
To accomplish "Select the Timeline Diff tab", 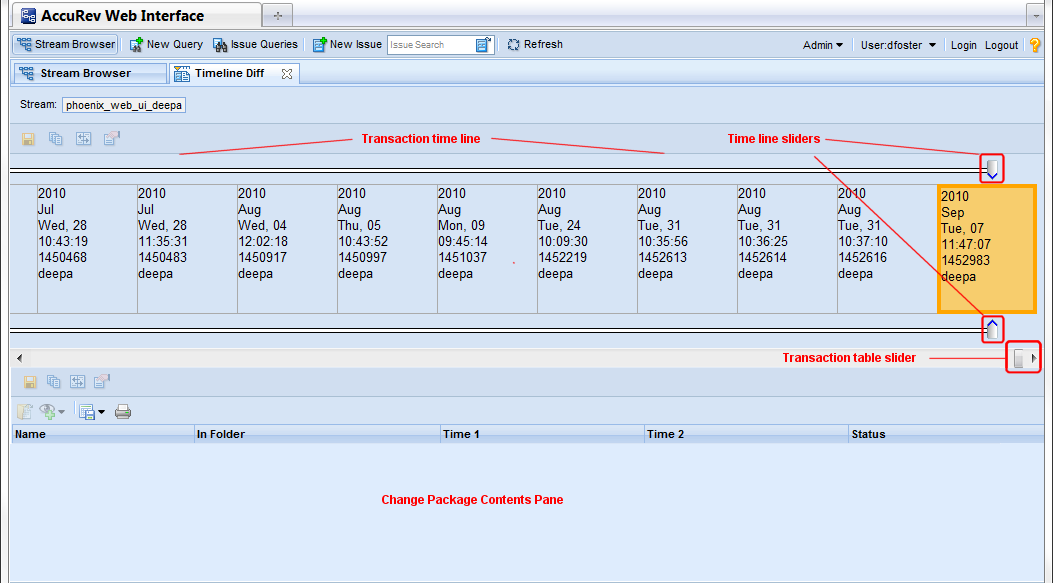I will point(229,74).
